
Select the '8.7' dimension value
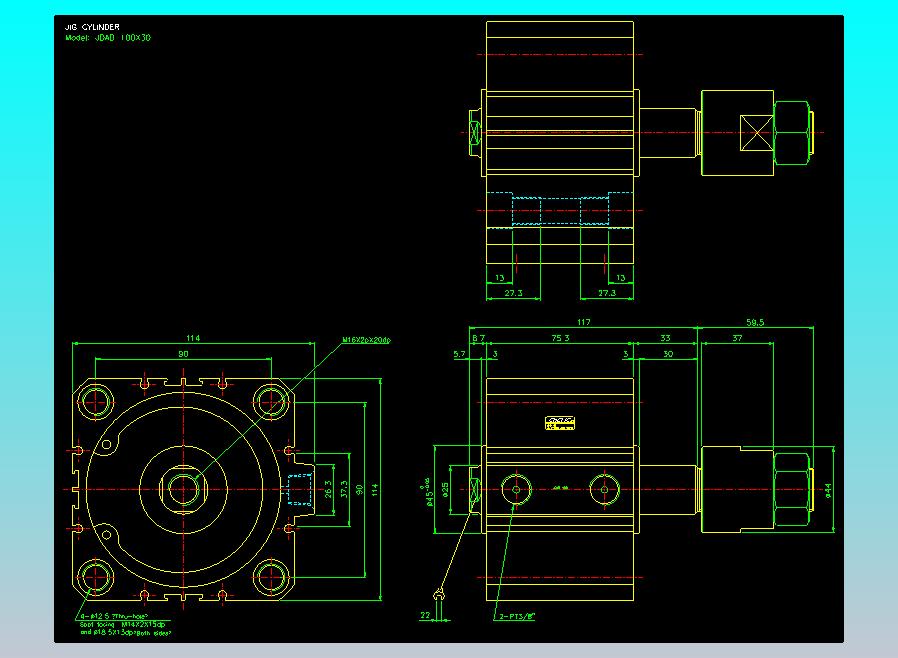(x=478, y=338)
